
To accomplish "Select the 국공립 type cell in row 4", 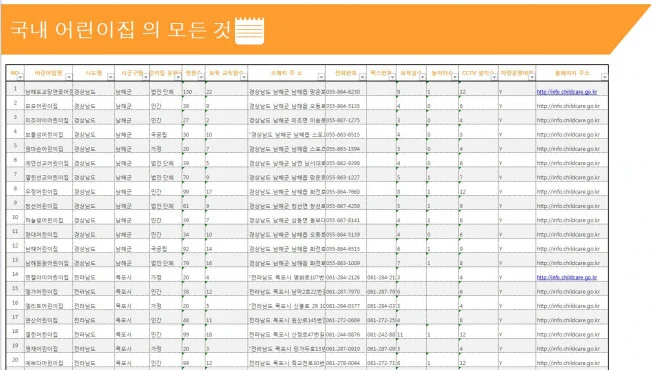I will [166, 132].
